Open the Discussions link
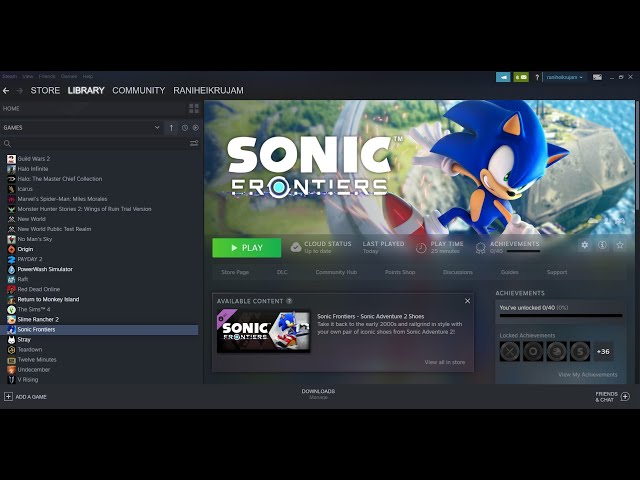Screen dimensions: 640x480 coord(458,272)
